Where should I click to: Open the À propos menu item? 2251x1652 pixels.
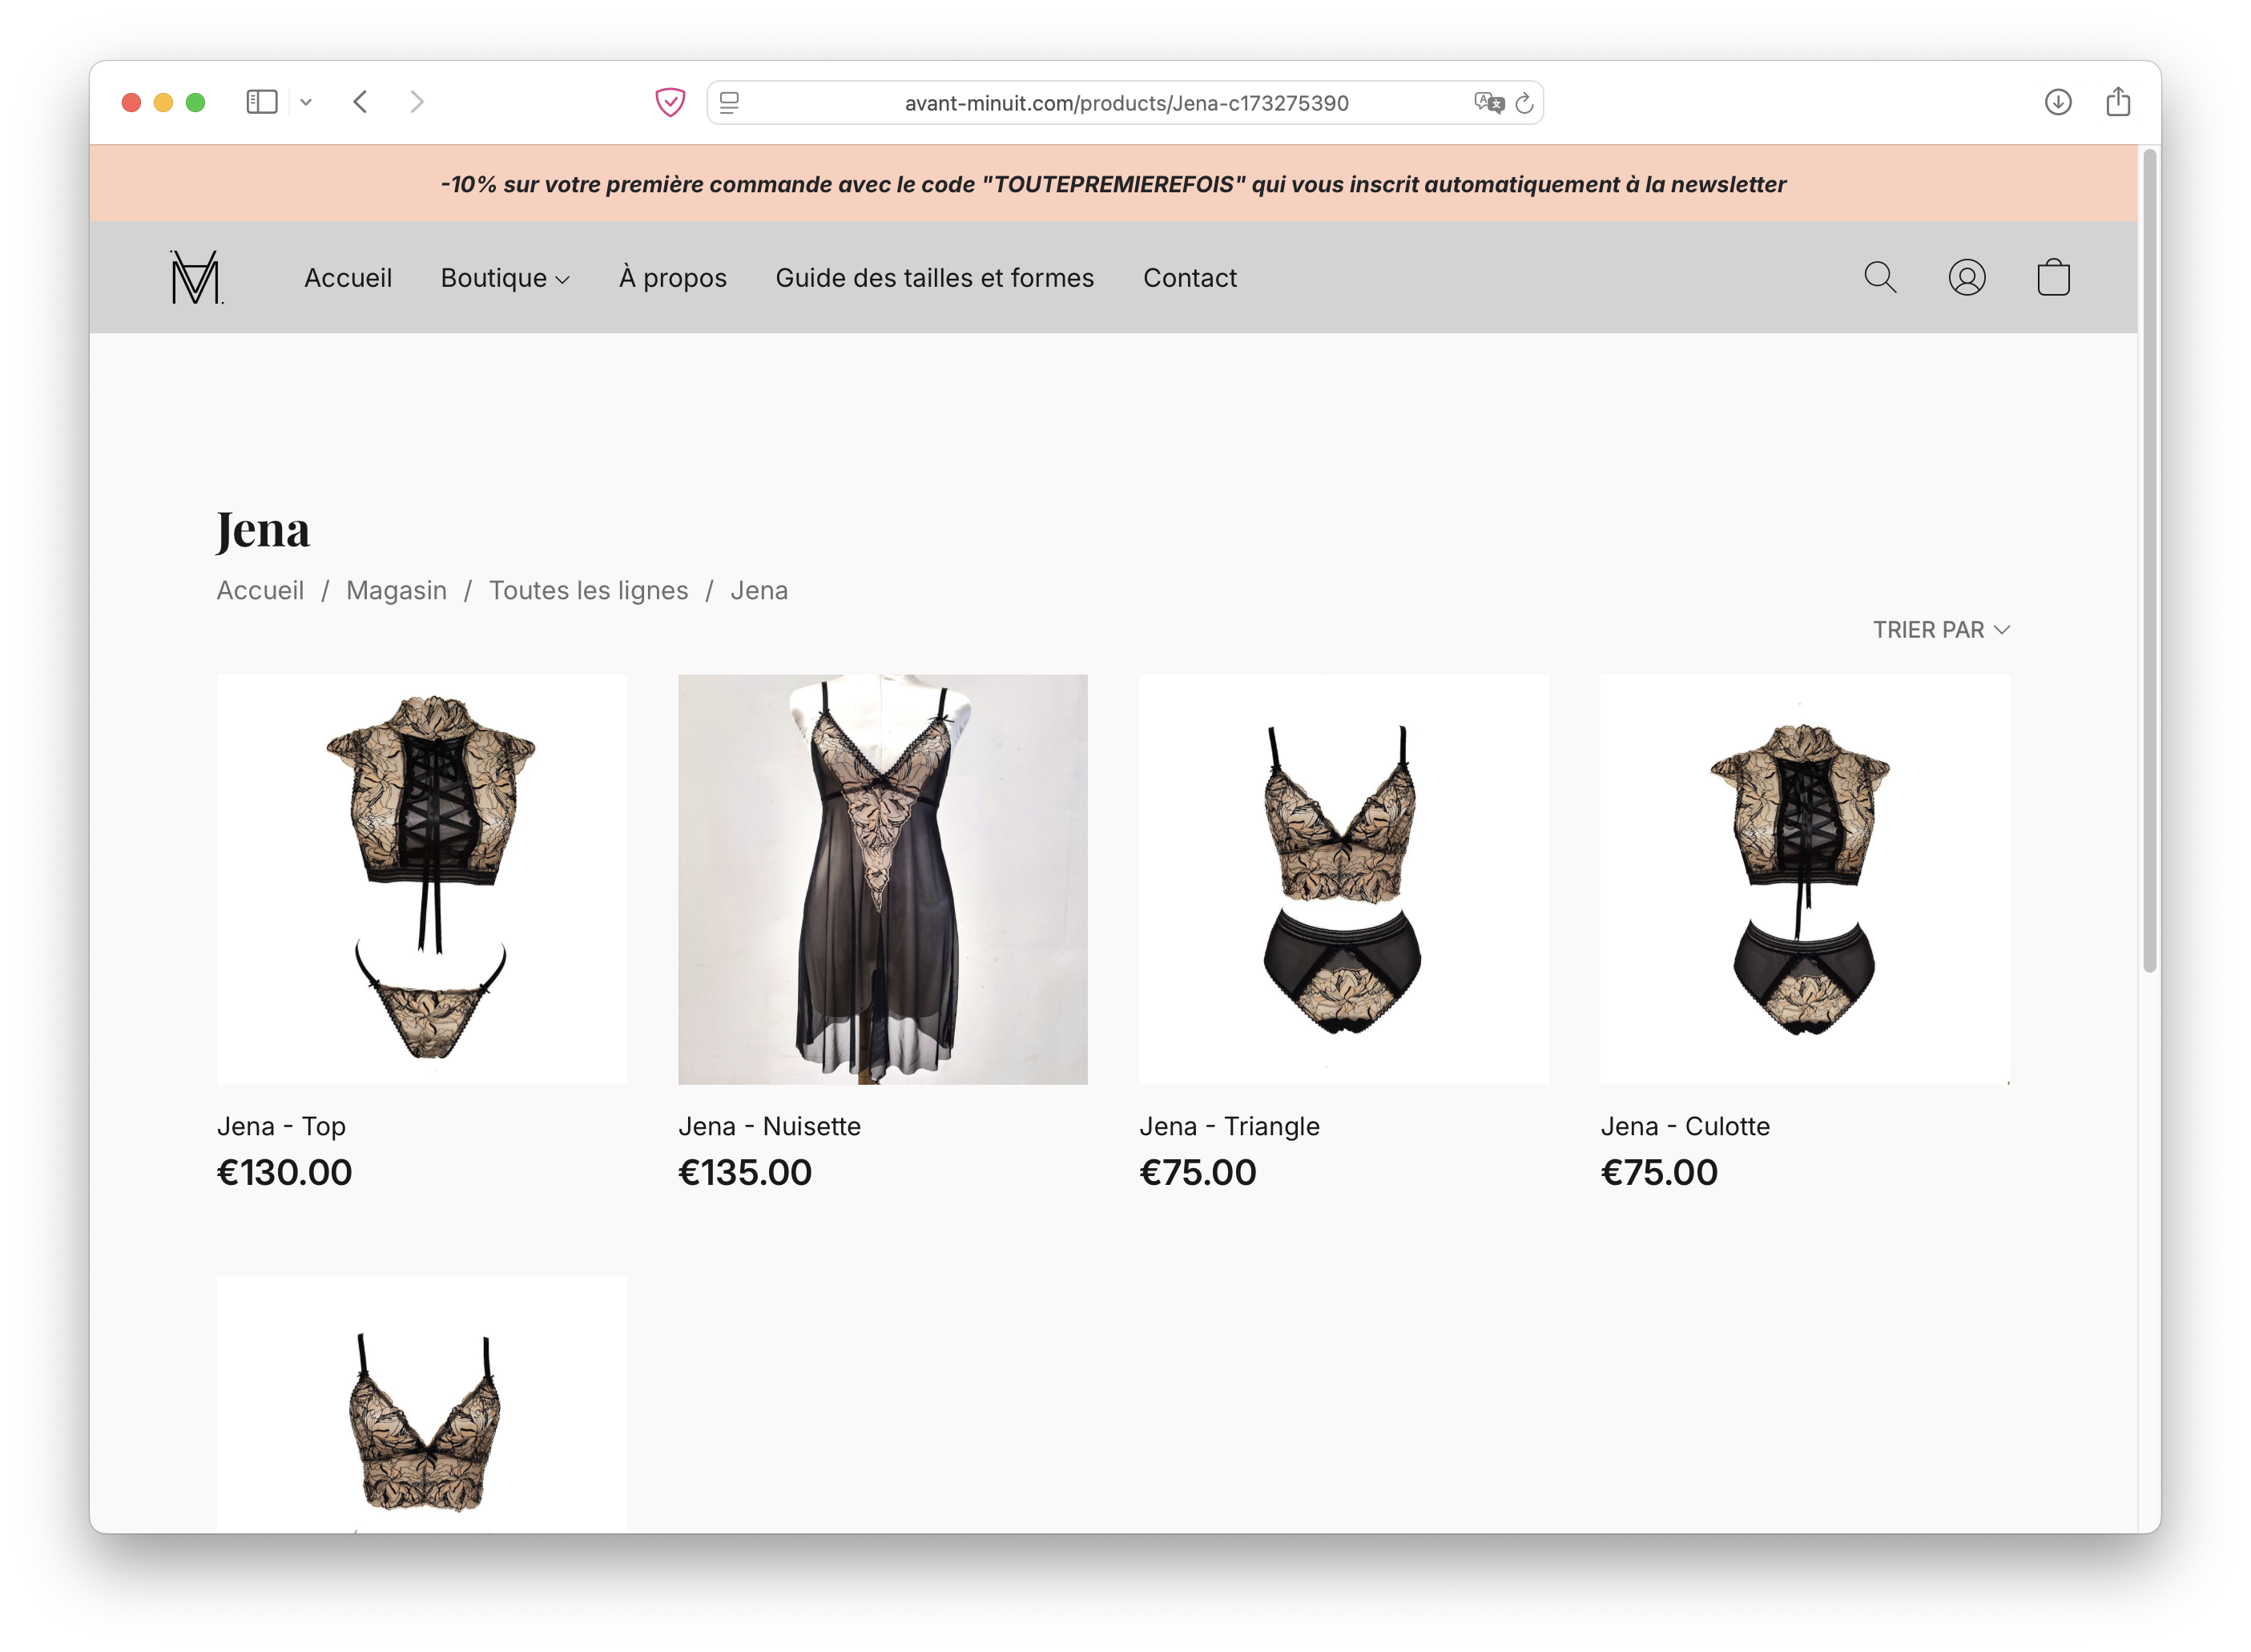coord(672,278)
